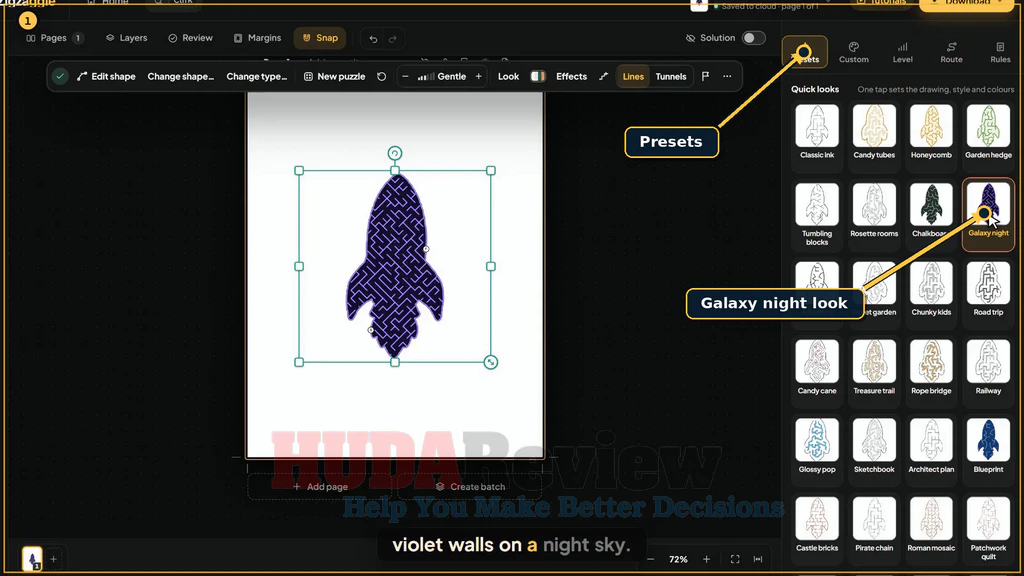Click the New puzzle button
The image size is (1024, 576).
[x=334, y=76]
